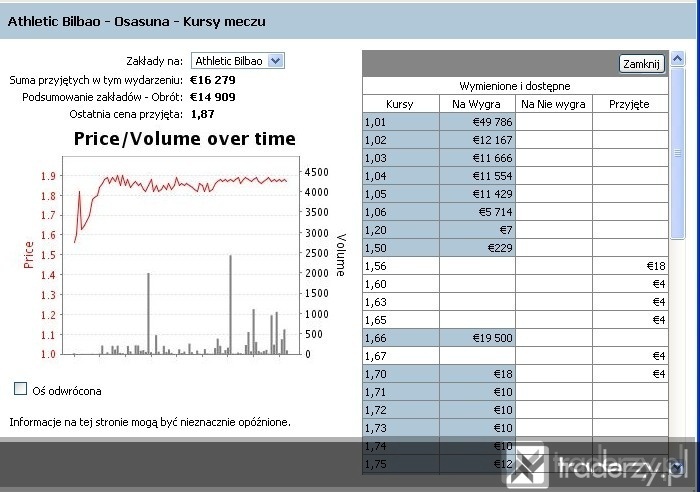700x492 pixels.
Task: Click the €229 amount cell
Action: [477, 248]
